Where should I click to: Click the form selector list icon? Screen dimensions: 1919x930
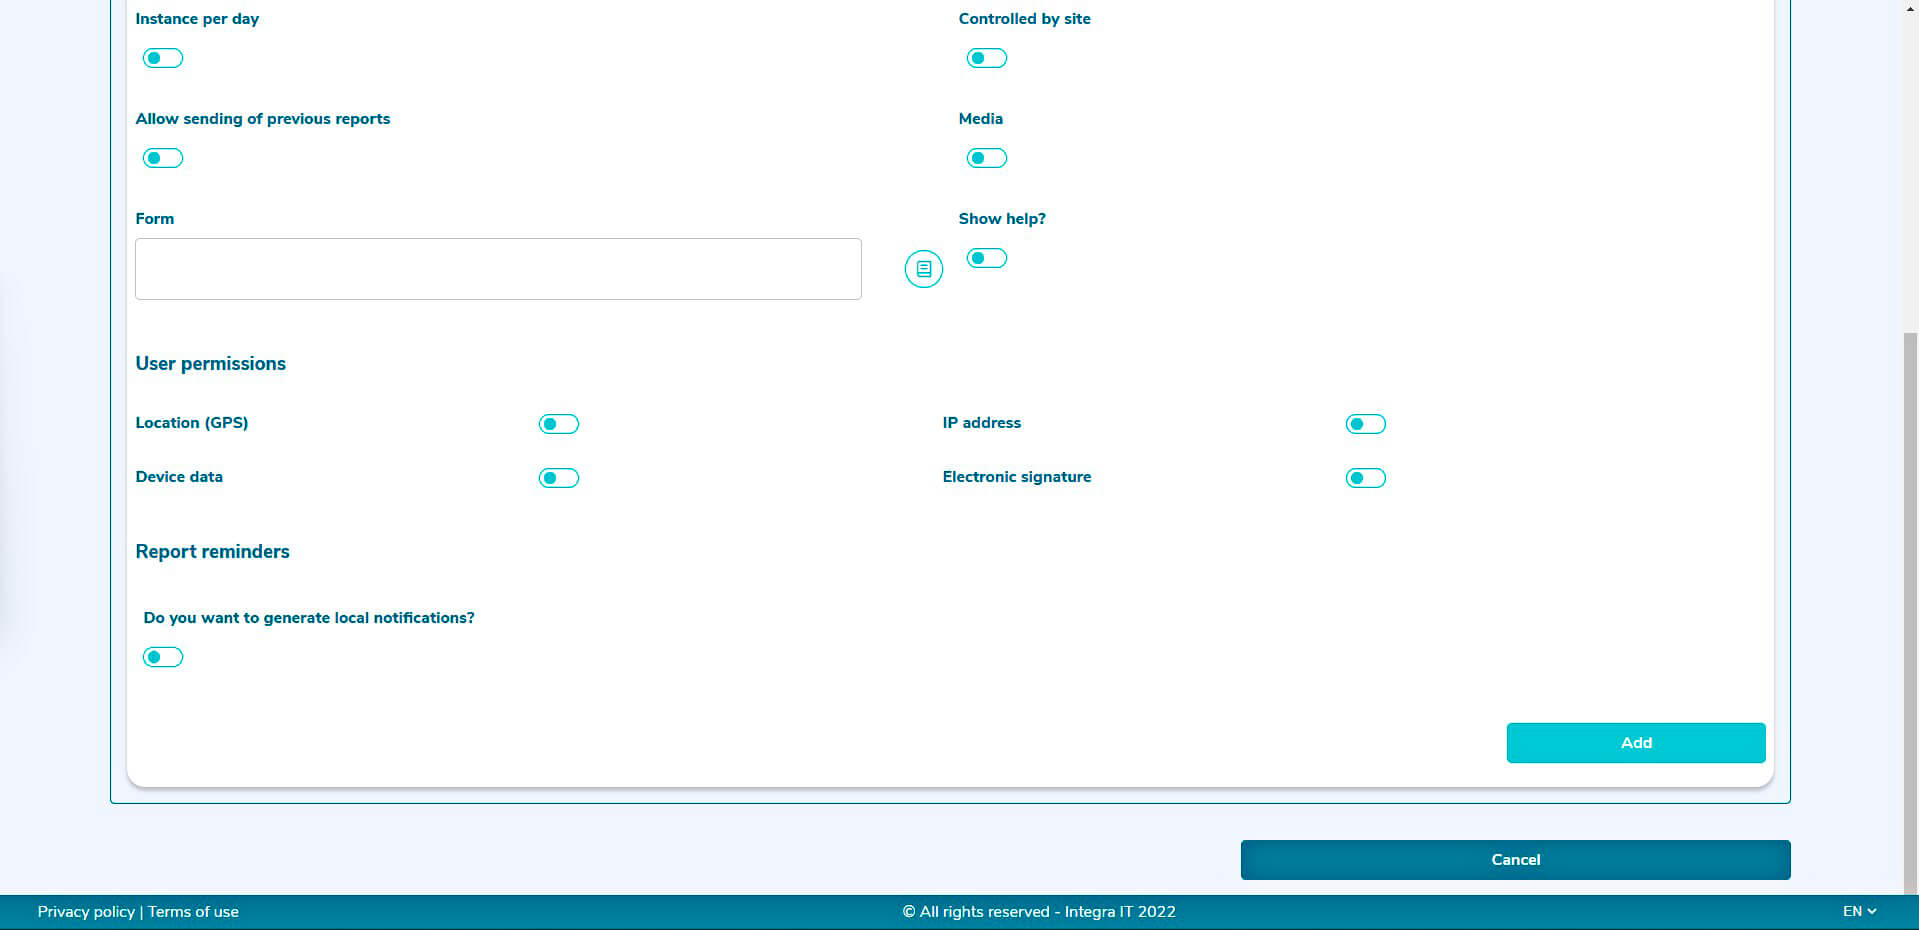923,269
